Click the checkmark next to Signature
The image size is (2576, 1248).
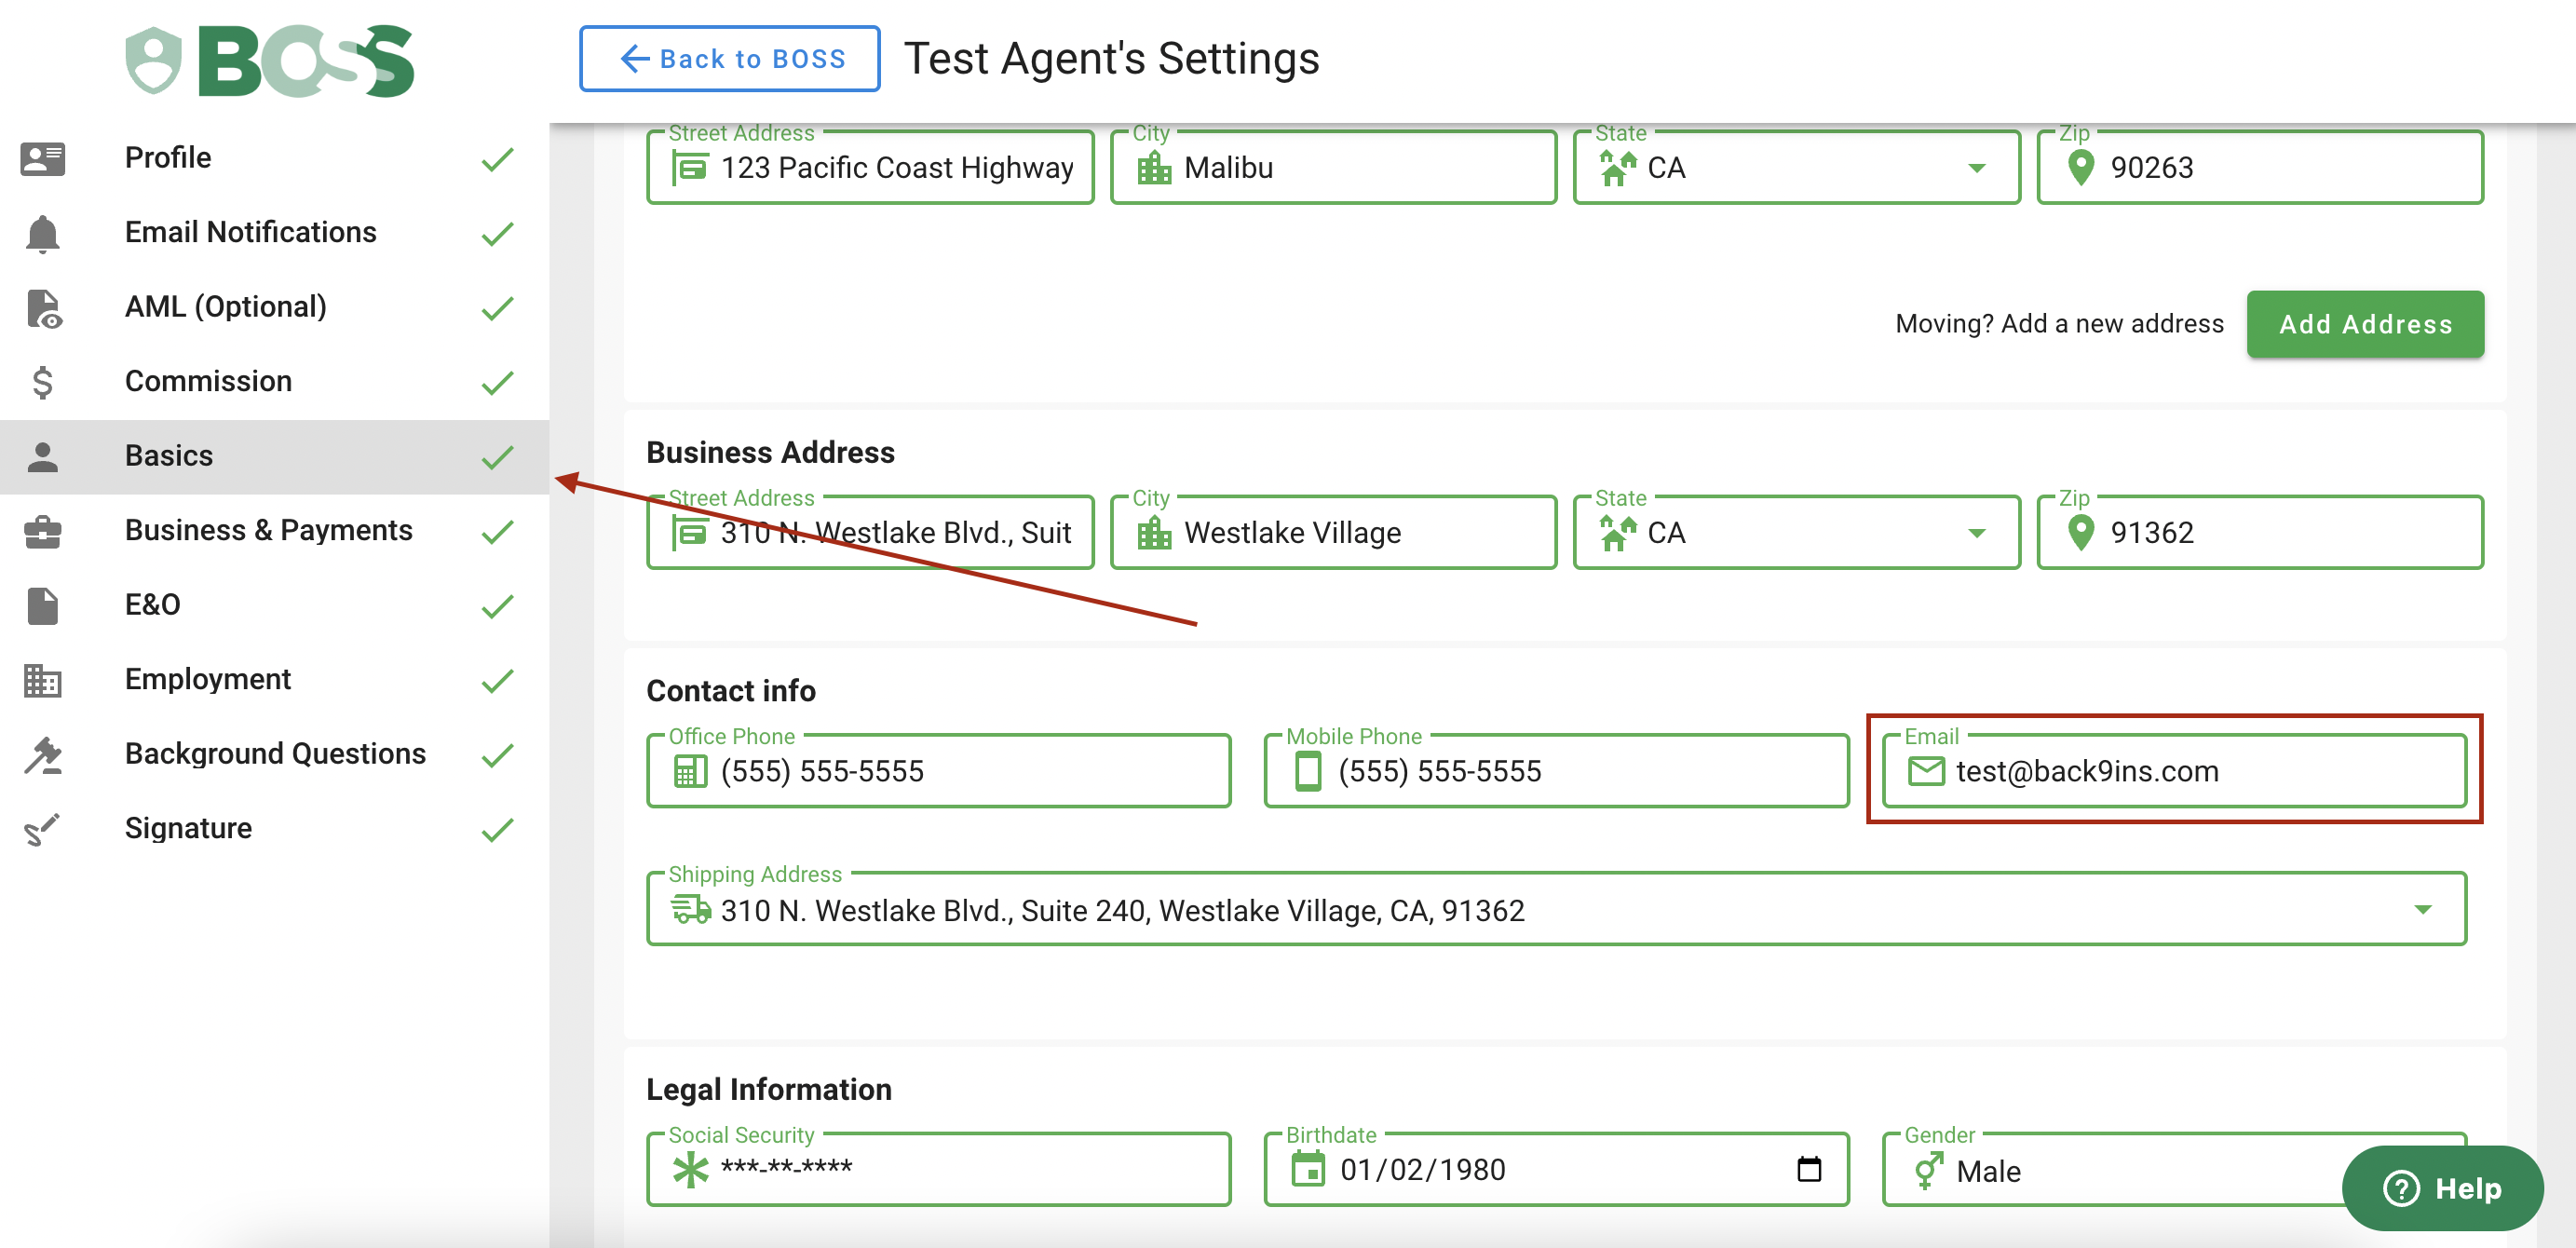pos(496,829)
